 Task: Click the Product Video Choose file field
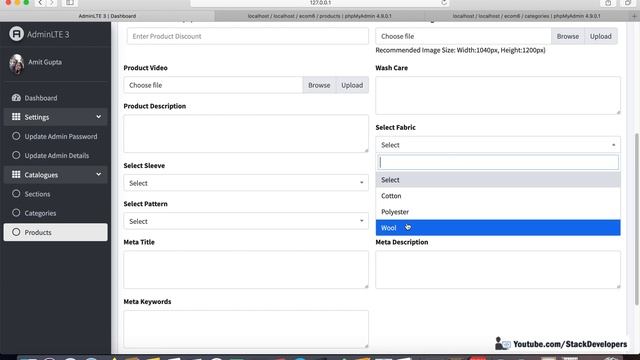click(213, 85)
